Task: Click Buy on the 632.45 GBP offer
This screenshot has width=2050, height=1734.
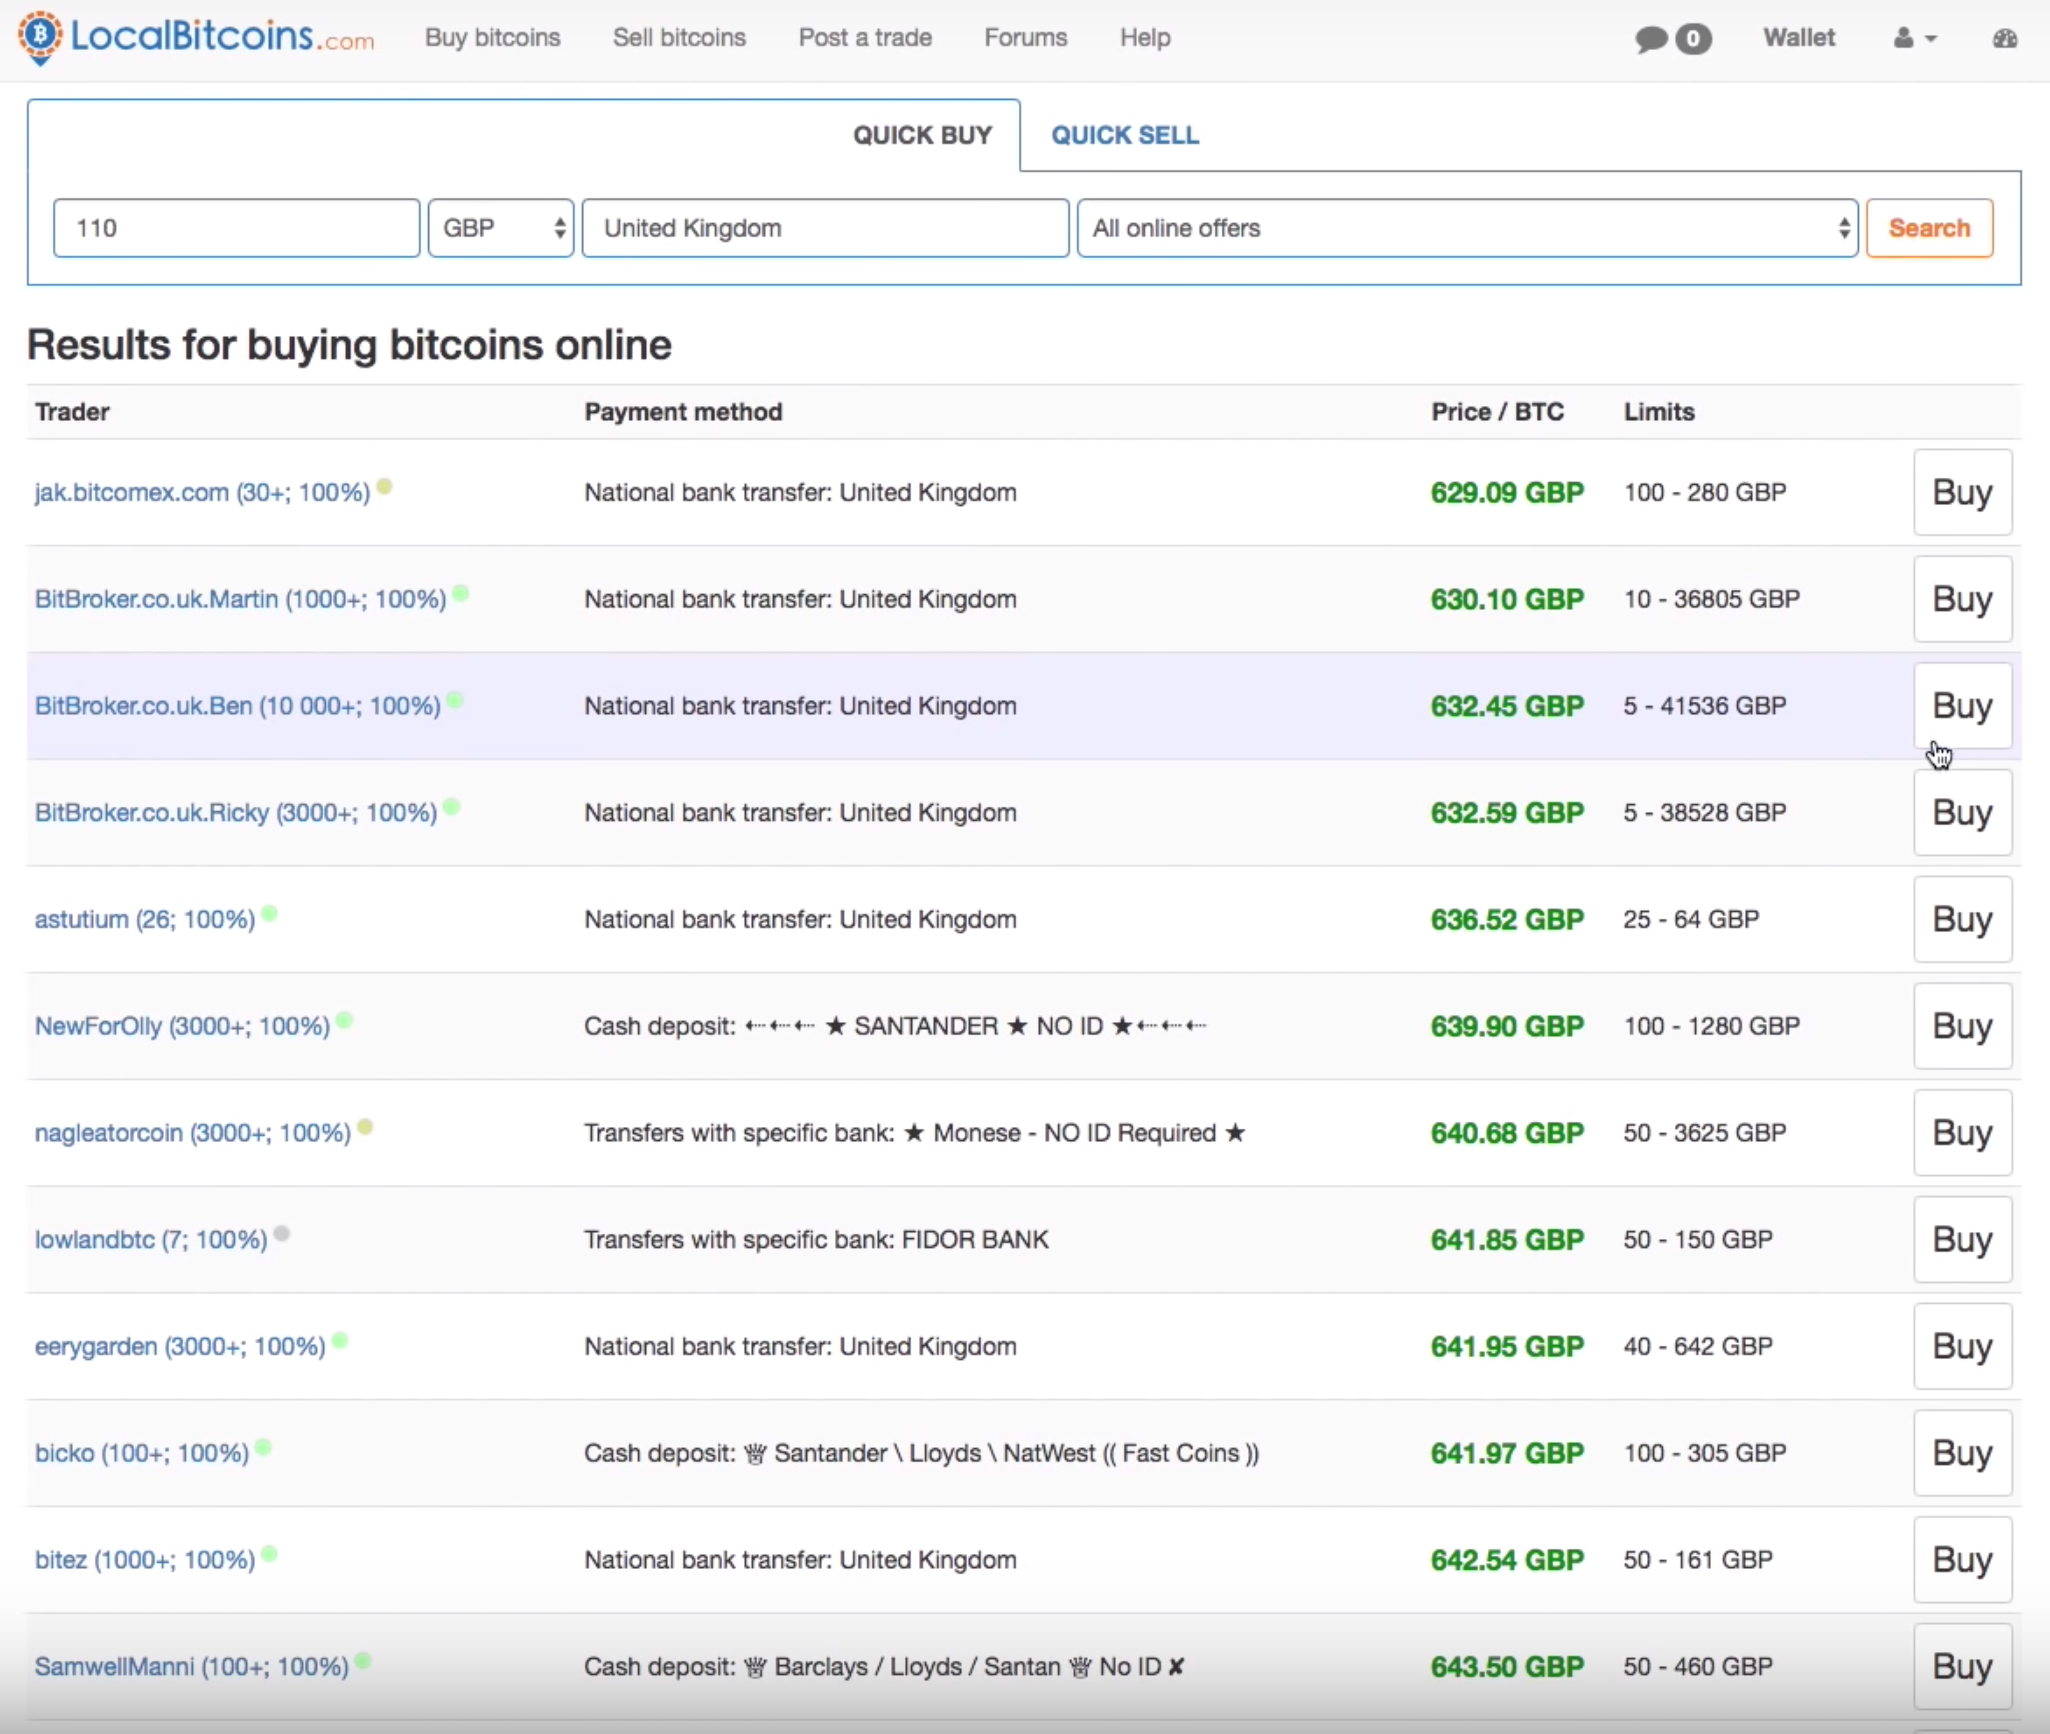Action: point(1963,706)
